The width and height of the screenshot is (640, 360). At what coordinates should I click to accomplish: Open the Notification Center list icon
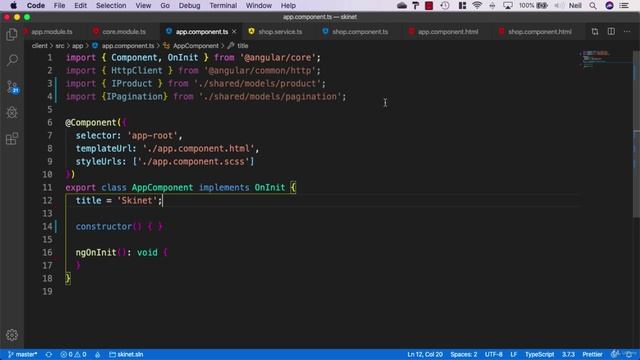(x=624, y=5)
